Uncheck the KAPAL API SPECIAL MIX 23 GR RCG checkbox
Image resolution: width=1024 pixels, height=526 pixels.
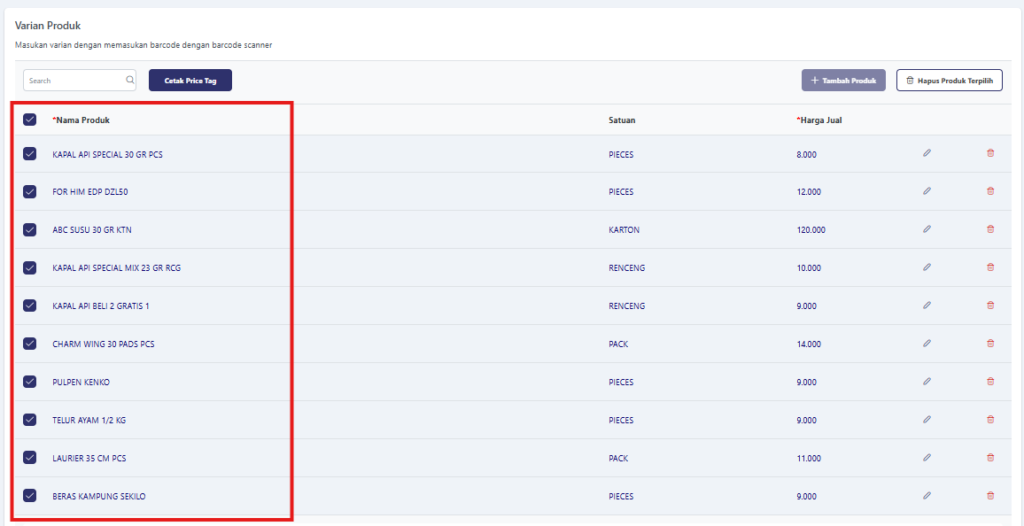click(x=30, y=268)
